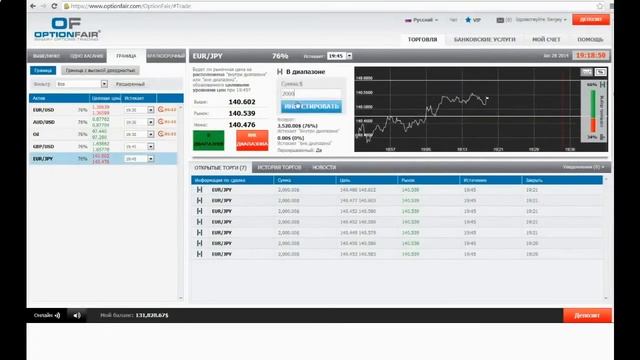Image resolution: width=640 pixels, height=360 pixels.
Task: Click the range icon of the fifth open trade
Action: pyautogui.click(x=200, y=232)
